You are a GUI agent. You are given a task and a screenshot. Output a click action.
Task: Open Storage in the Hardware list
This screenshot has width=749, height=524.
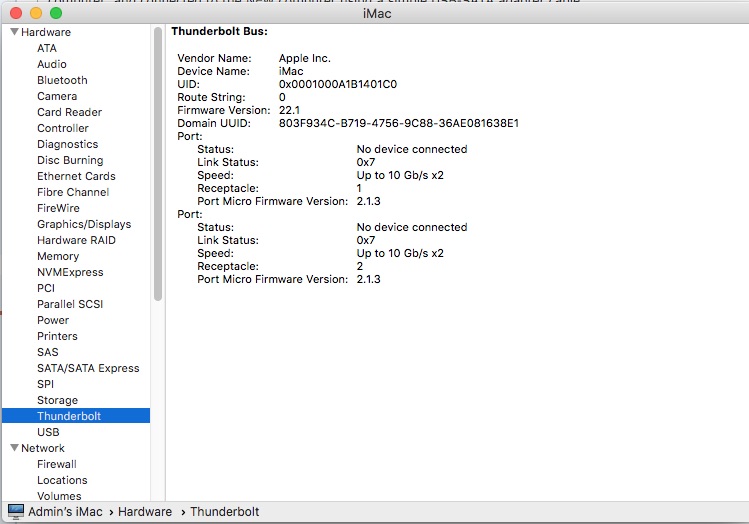57,400
